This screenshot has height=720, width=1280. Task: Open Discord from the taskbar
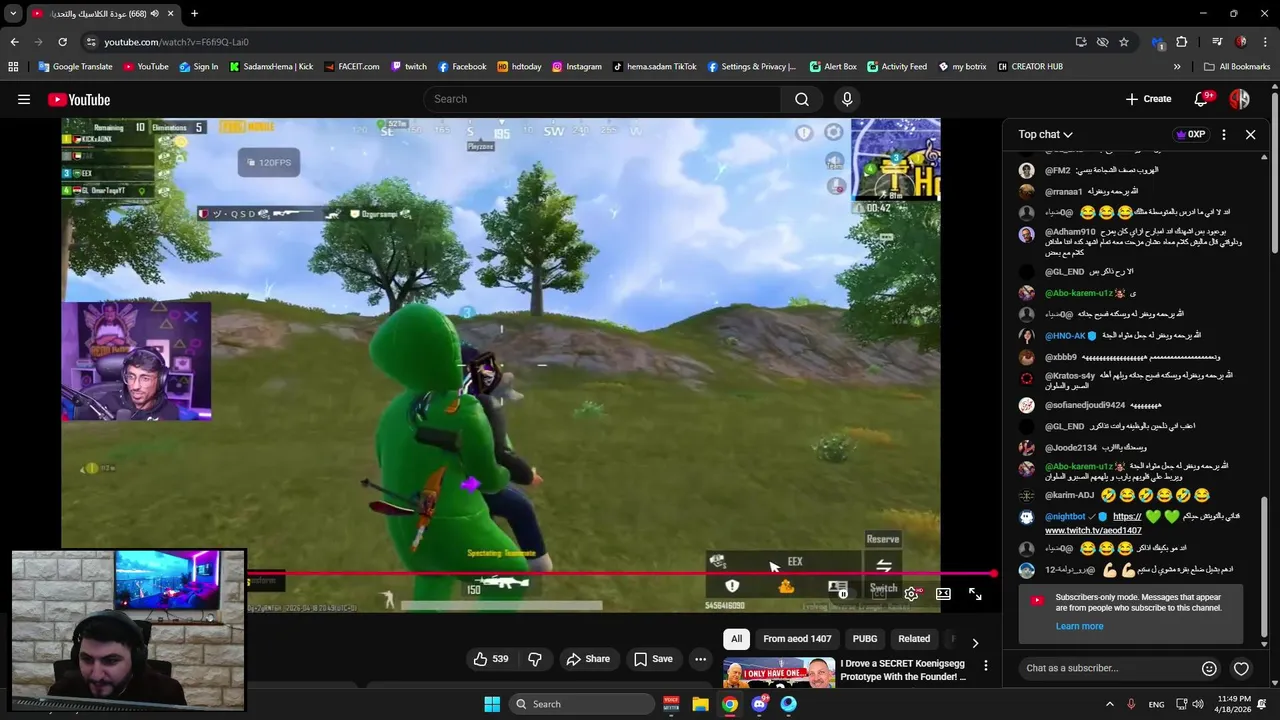coord(759,704)
